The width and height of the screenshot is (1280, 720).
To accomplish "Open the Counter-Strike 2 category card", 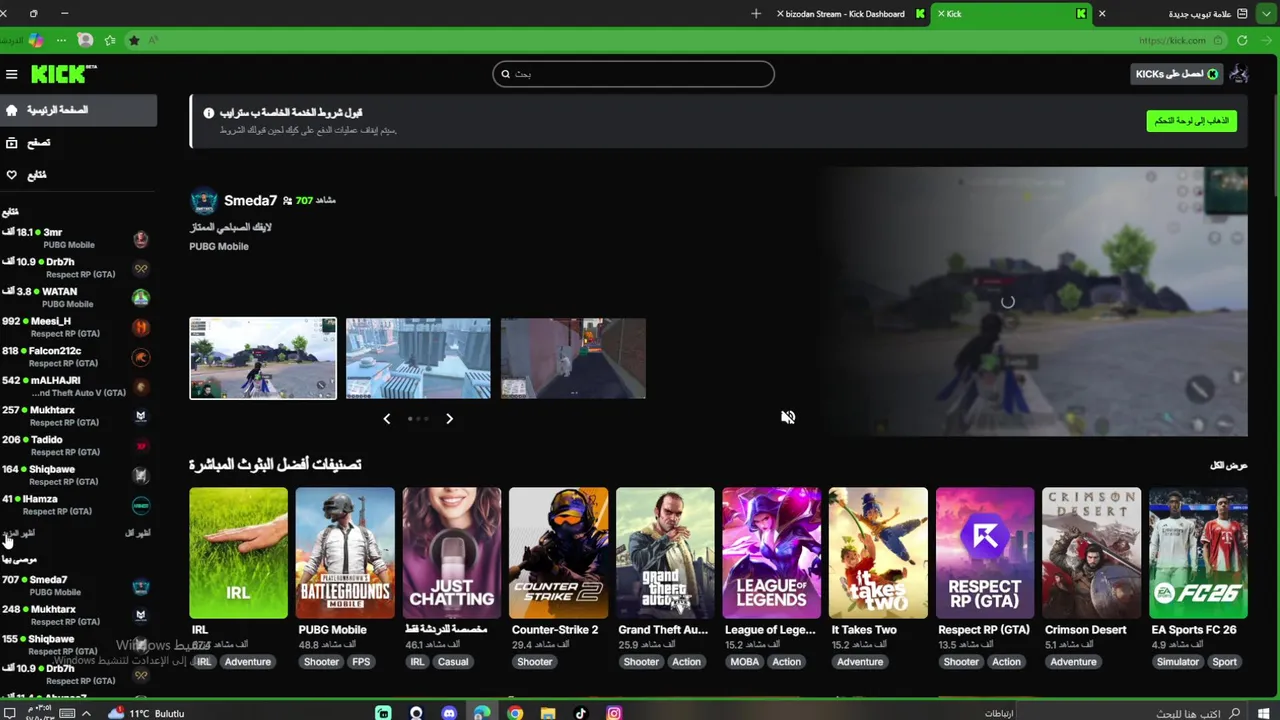I will [x=558, y=553].
